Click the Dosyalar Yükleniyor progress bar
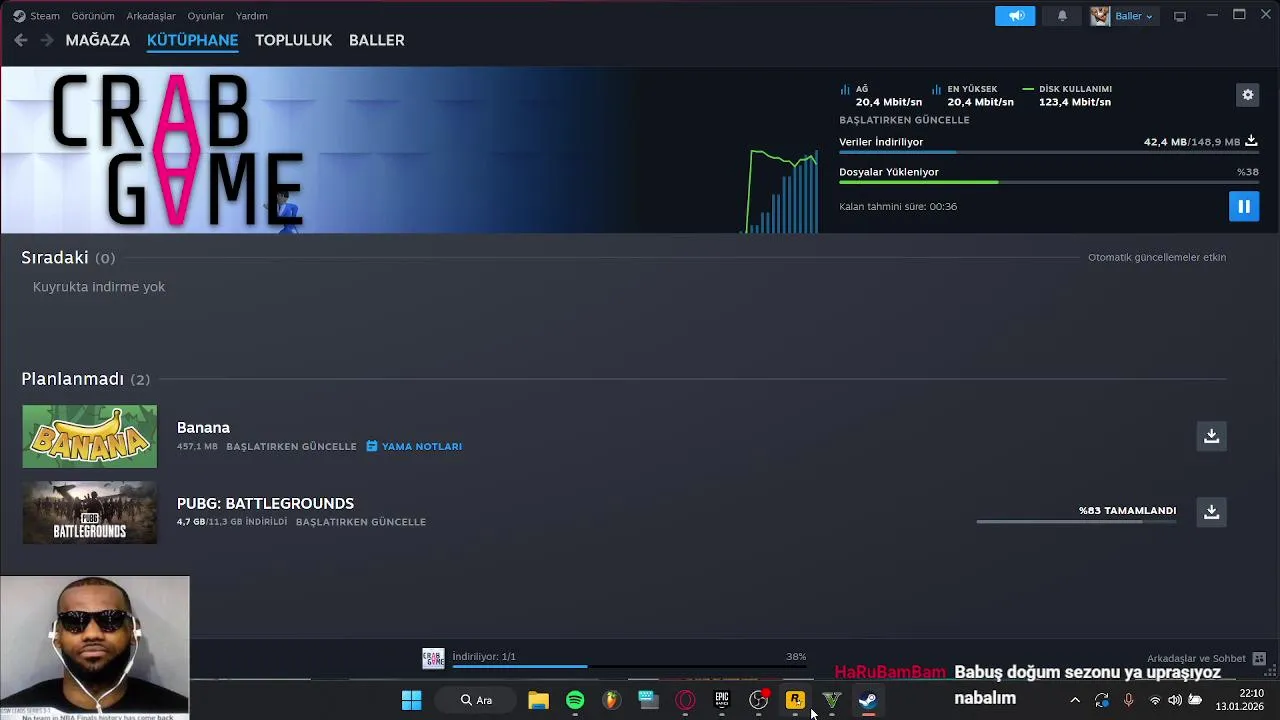1280x720 pixels. click(1048, 182)
